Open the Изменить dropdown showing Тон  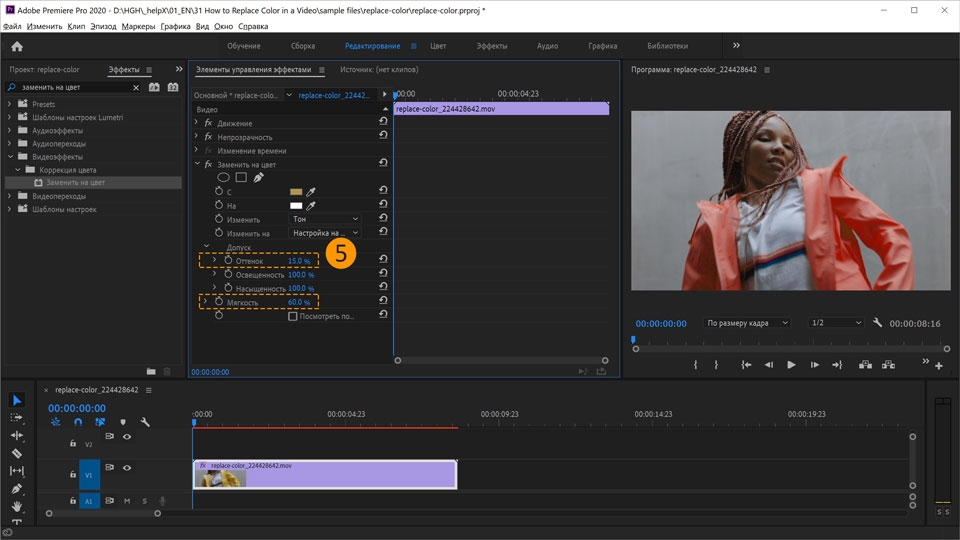tap(324, 219)
